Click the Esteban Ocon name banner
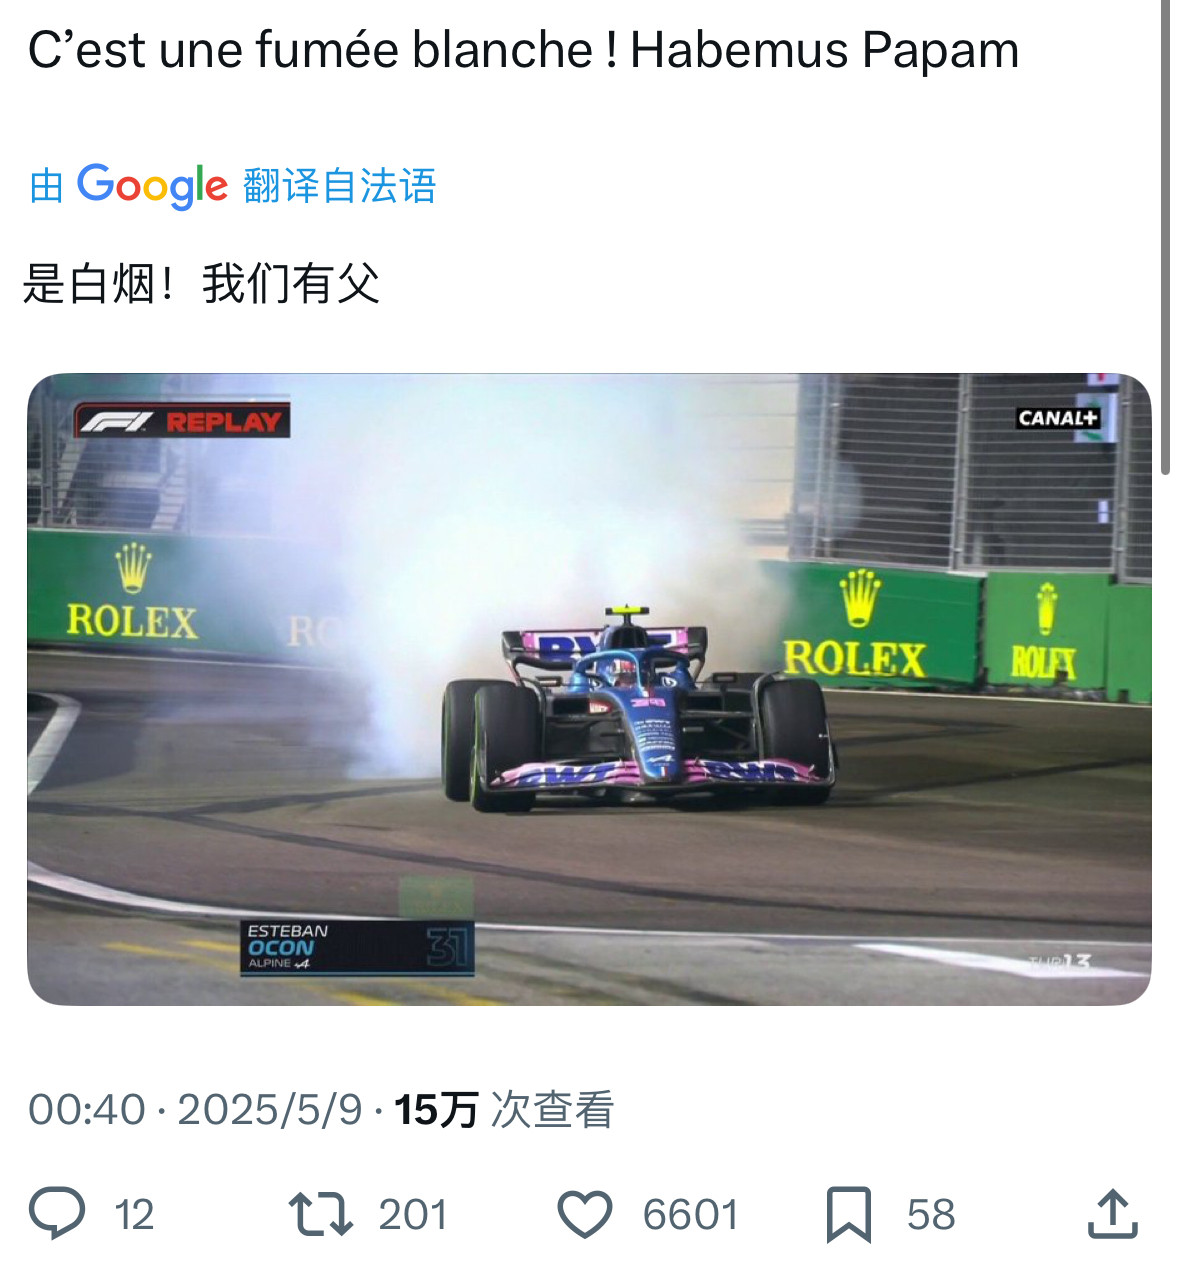 pos(357,947)
